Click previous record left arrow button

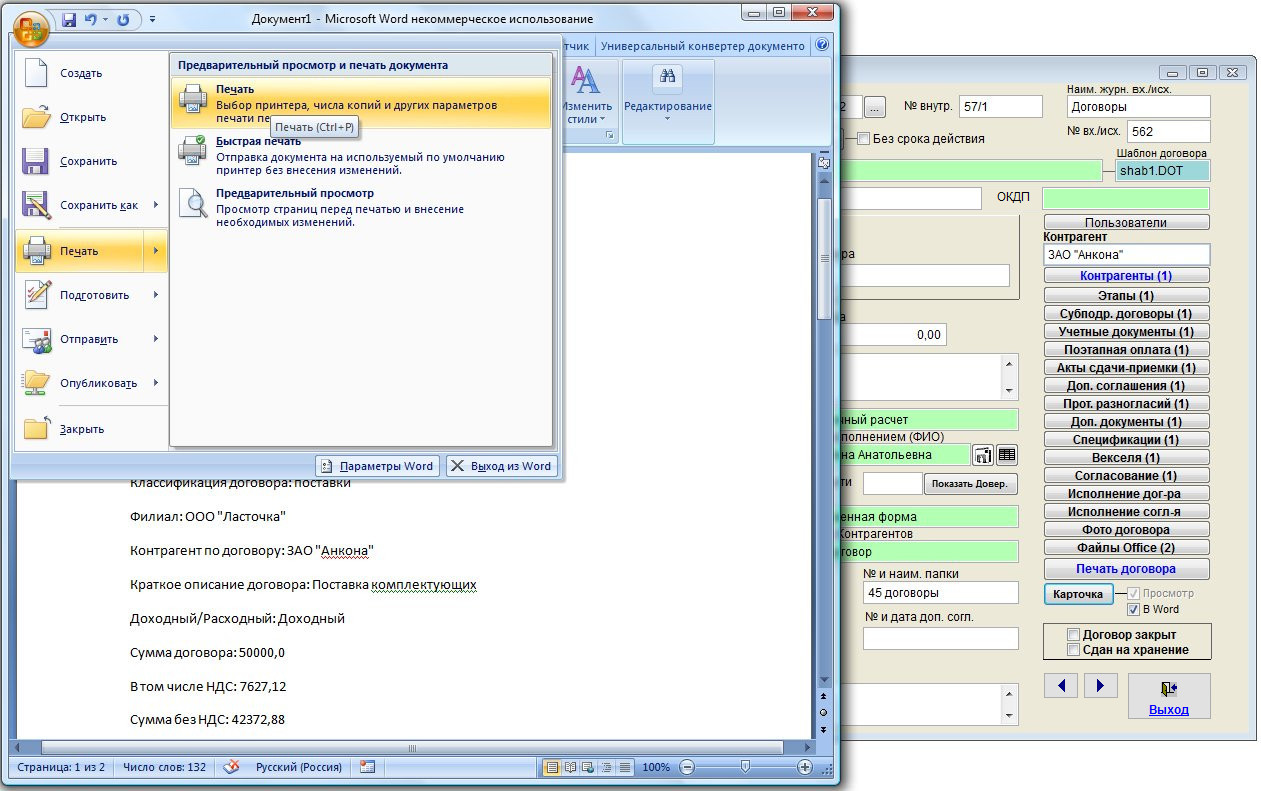[x=1061, y=685]
